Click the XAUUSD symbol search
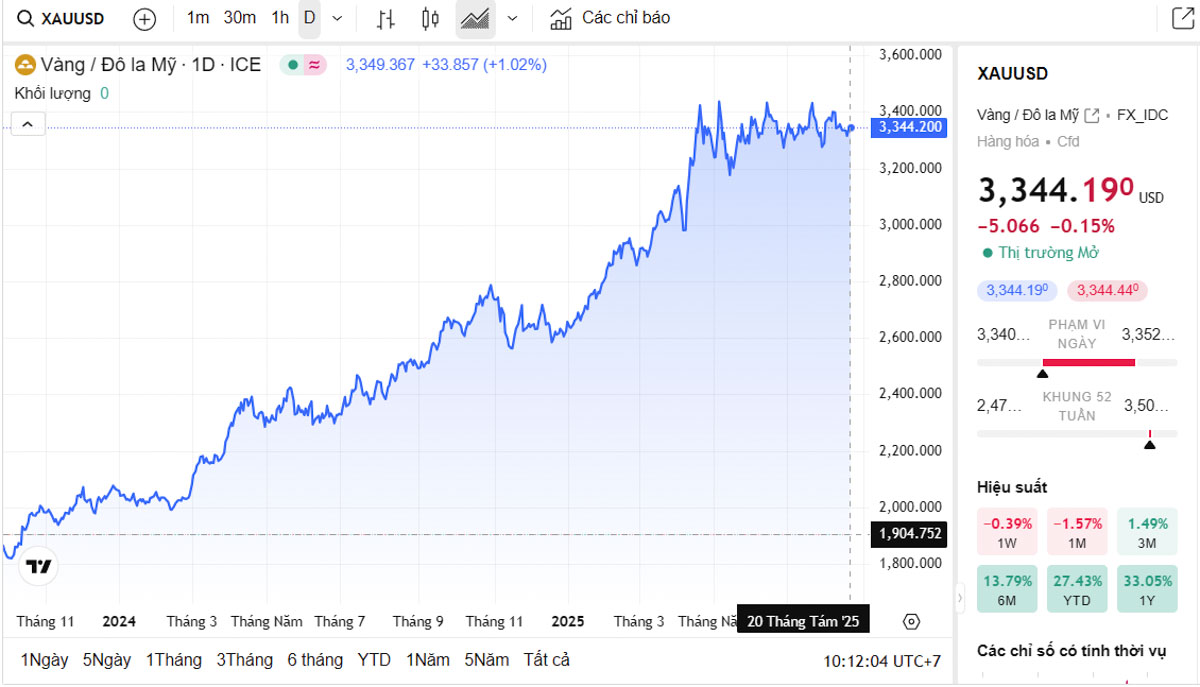Image resolution: width=1200 pixels, height=687 pixels. 60,18
